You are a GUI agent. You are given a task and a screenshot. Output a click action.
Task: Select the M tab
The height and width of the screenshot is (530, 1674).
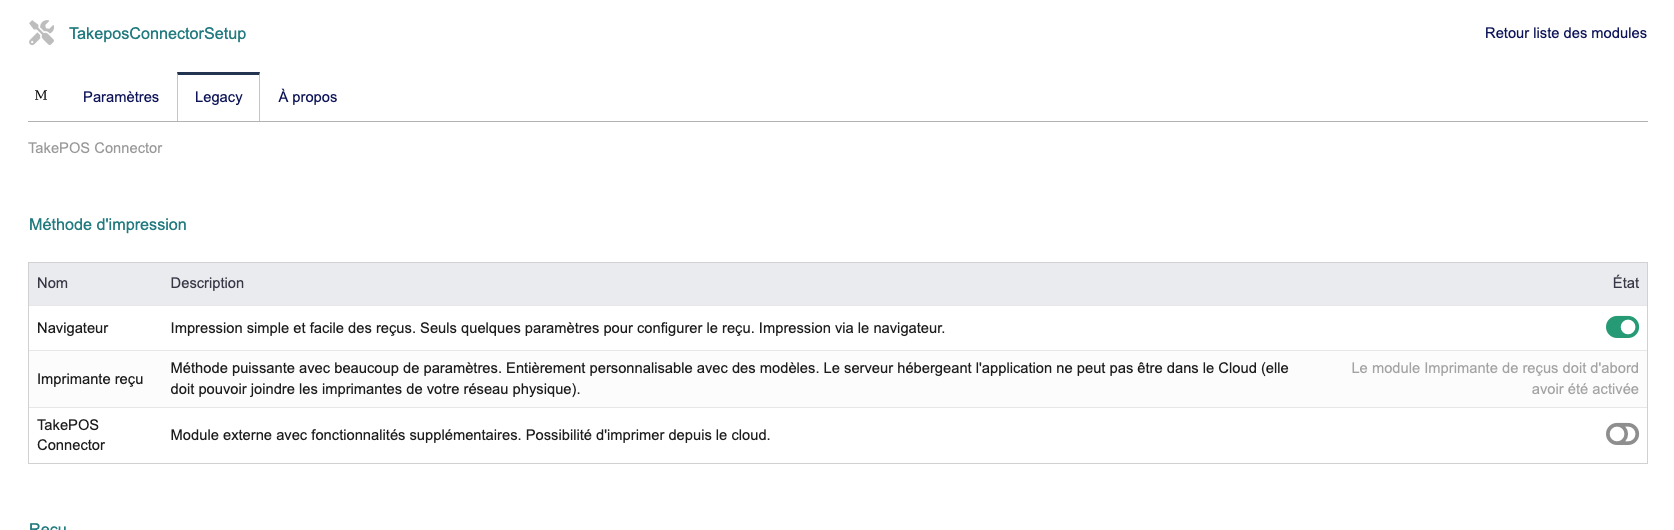pos(41,96)
